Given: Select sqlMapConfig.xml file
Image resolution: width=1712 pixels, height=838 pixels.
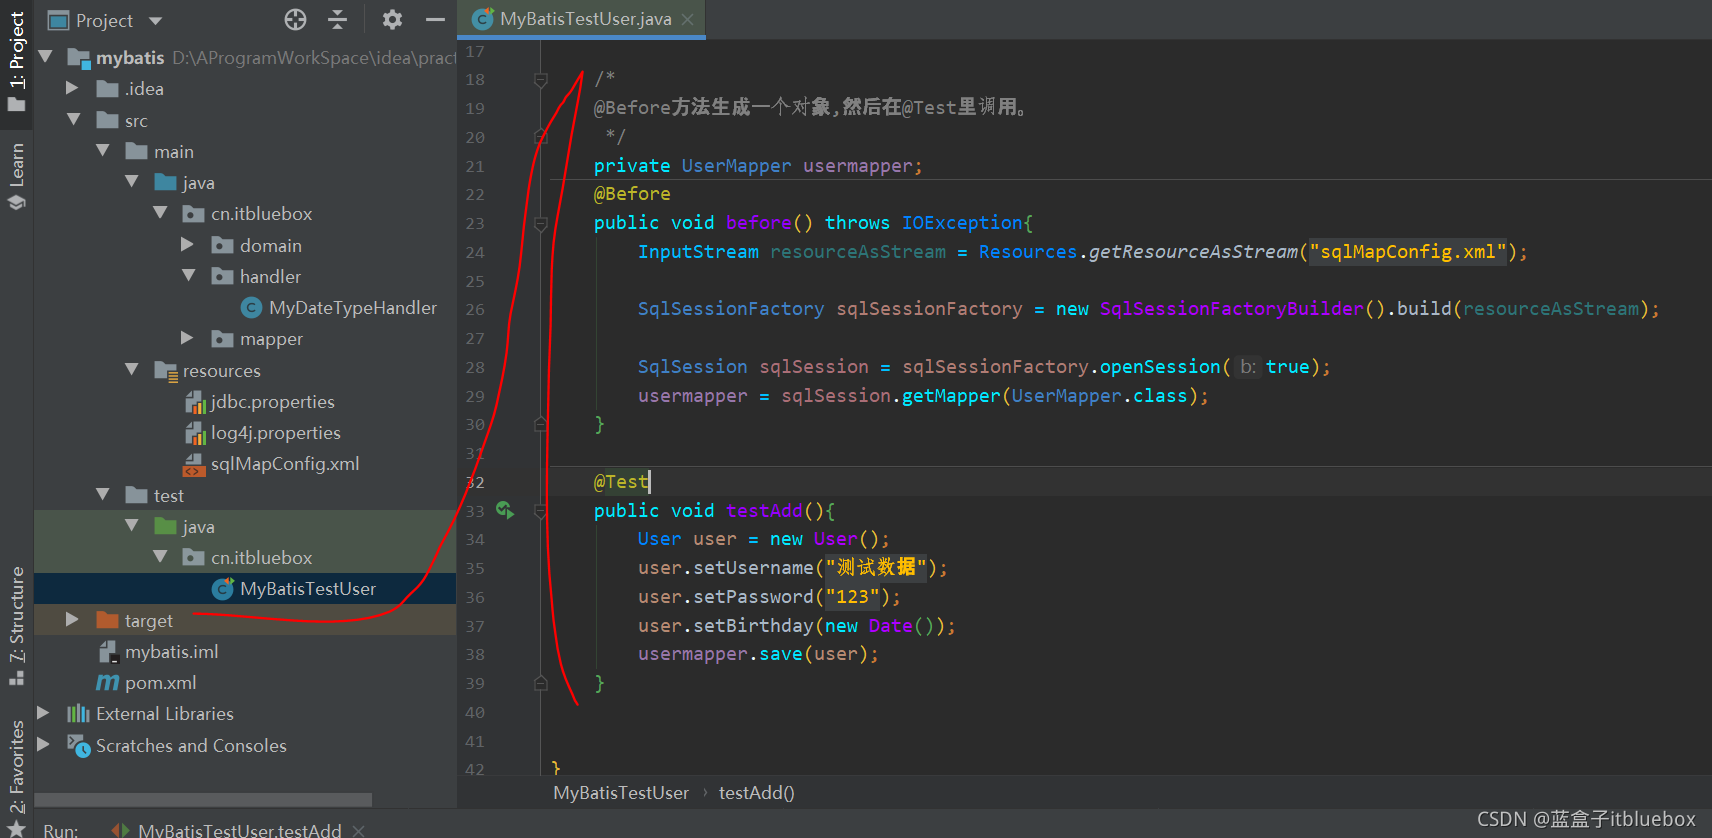Looking at the screenshot, I should coord(284,464).
